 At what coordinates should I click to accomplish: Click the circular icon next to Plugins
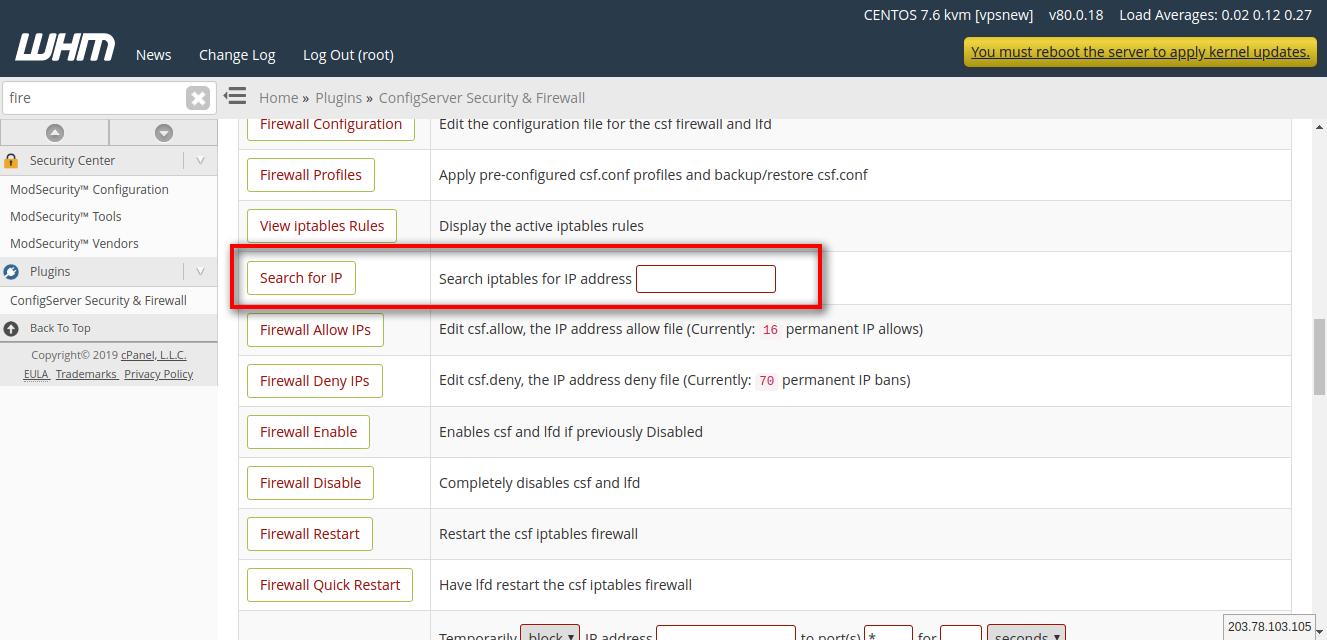tap(10, 271)
